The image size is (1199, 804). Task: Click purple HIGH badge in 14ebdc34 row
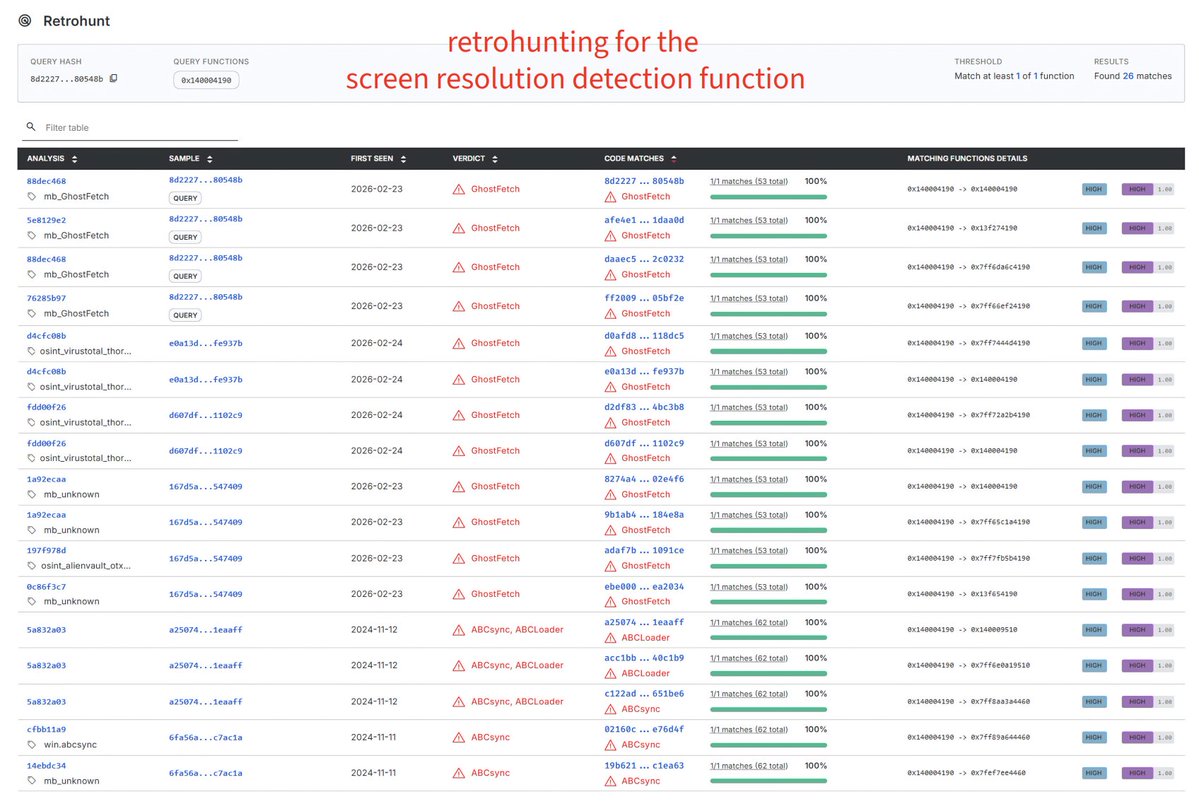[x=1137, y=773]
